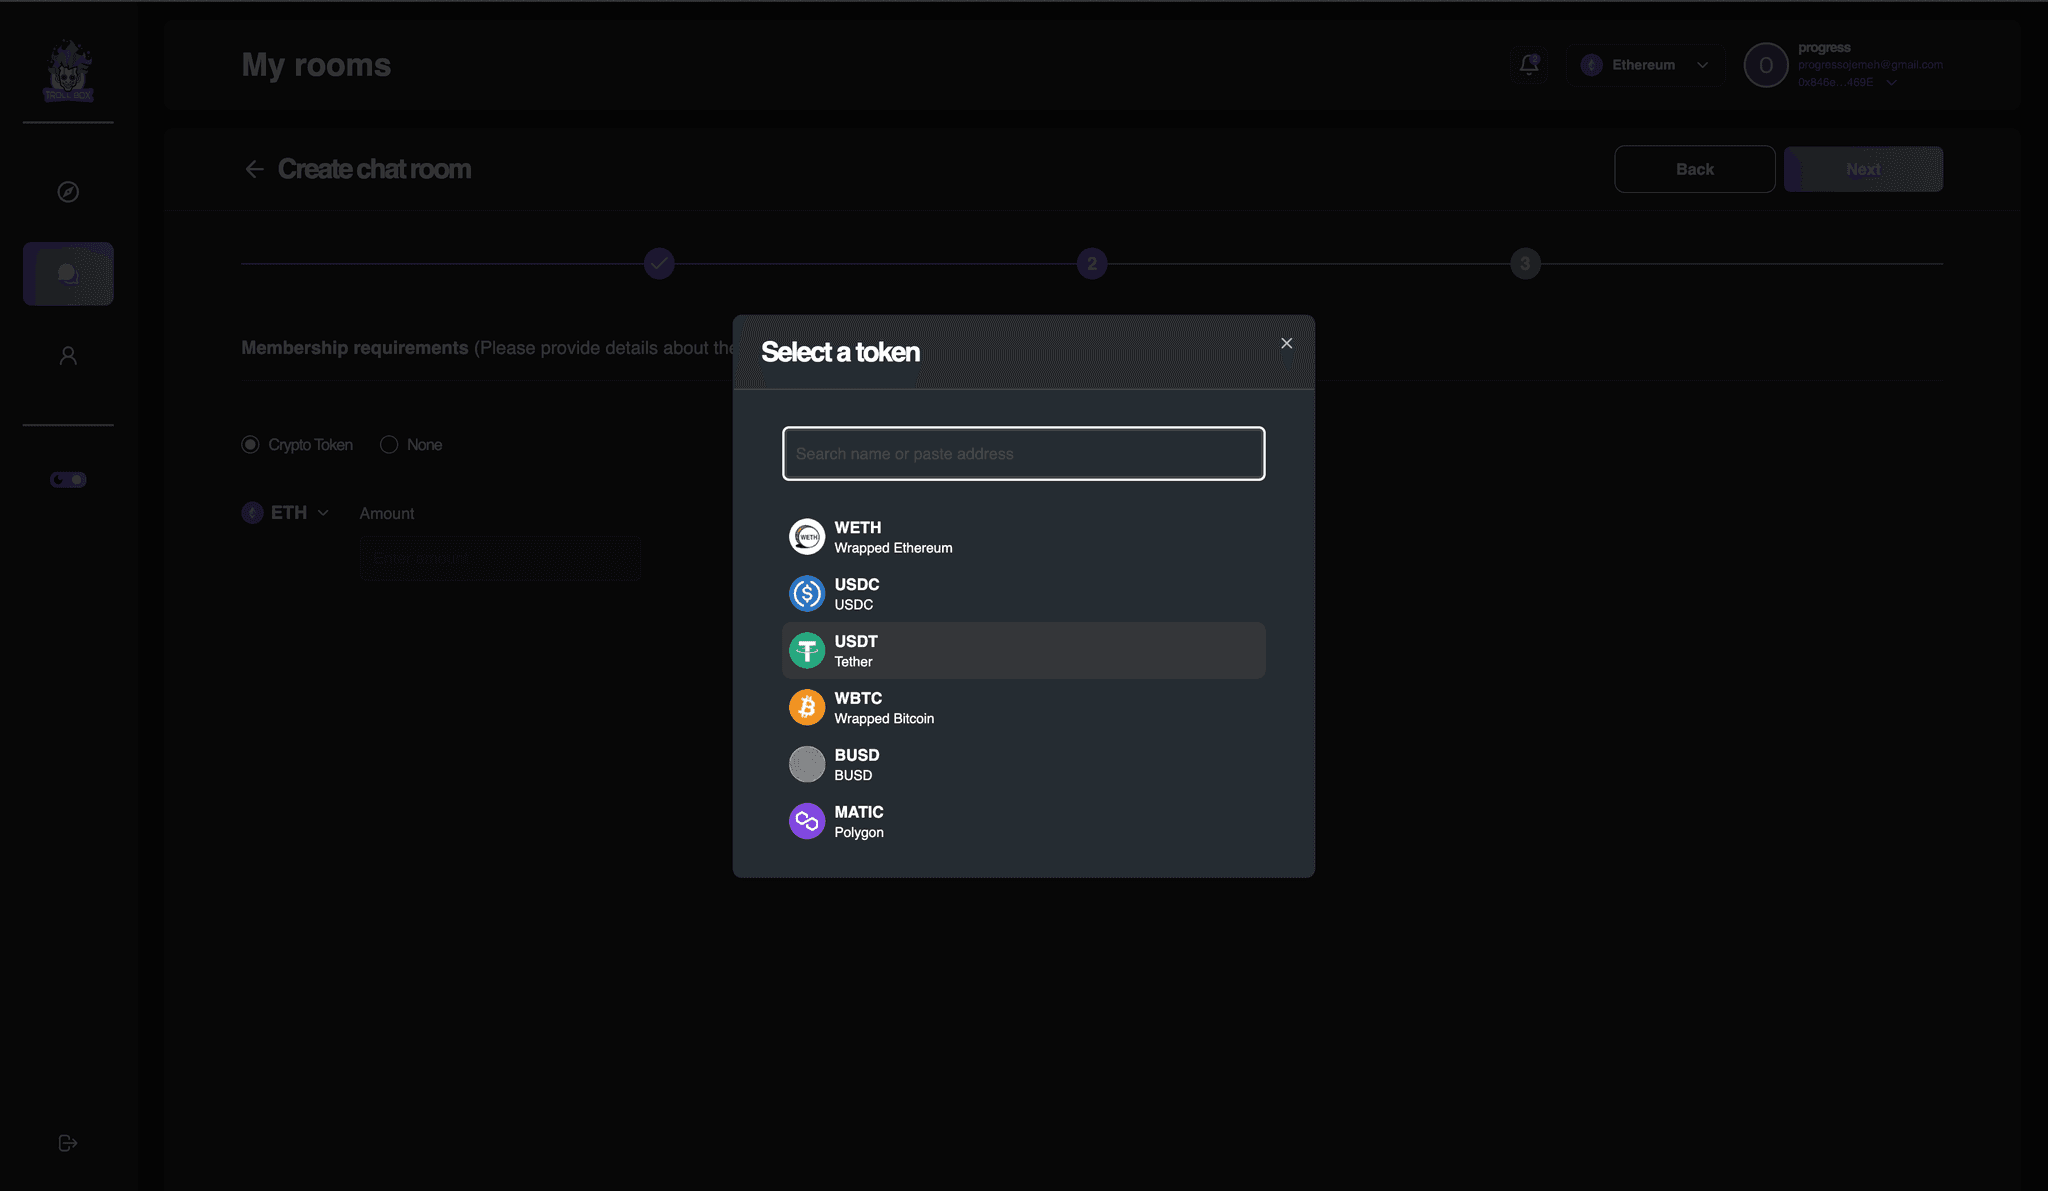Select the None radio option

tap(389, 445)
